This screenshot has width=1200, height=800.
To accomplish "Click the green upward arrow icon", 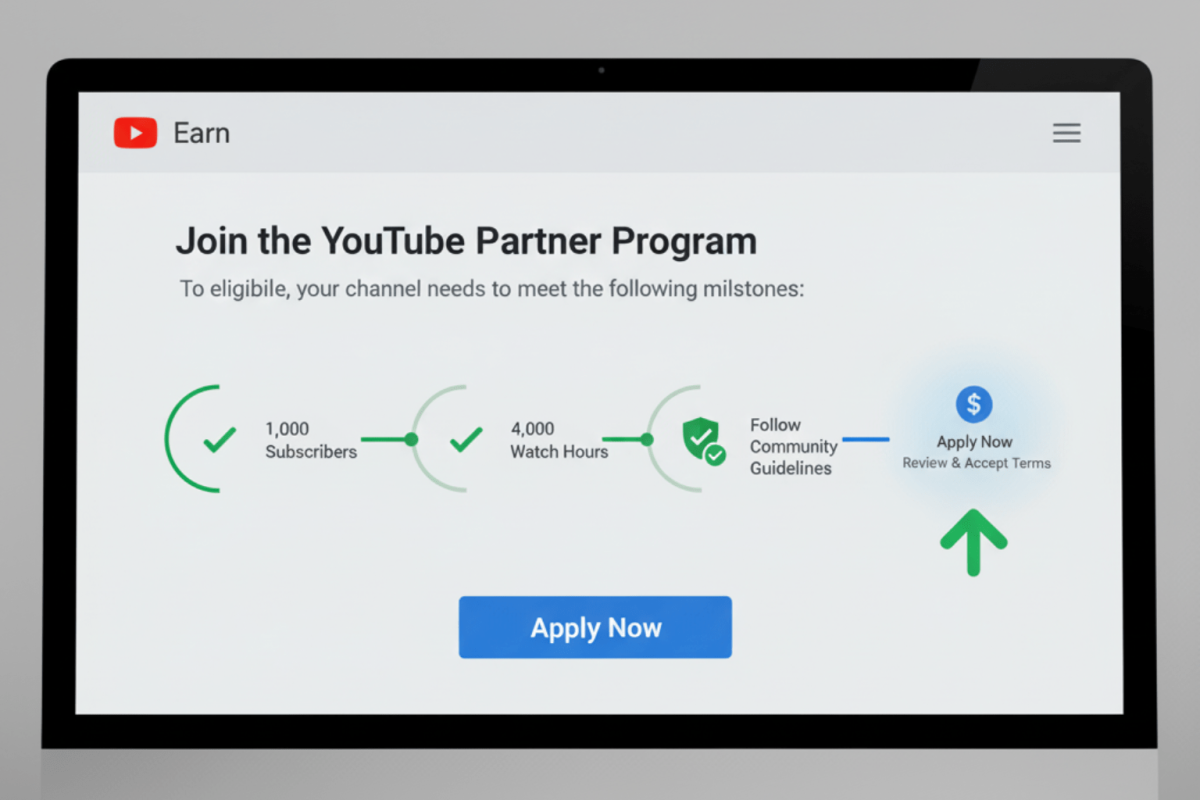I will click(973, 541).
